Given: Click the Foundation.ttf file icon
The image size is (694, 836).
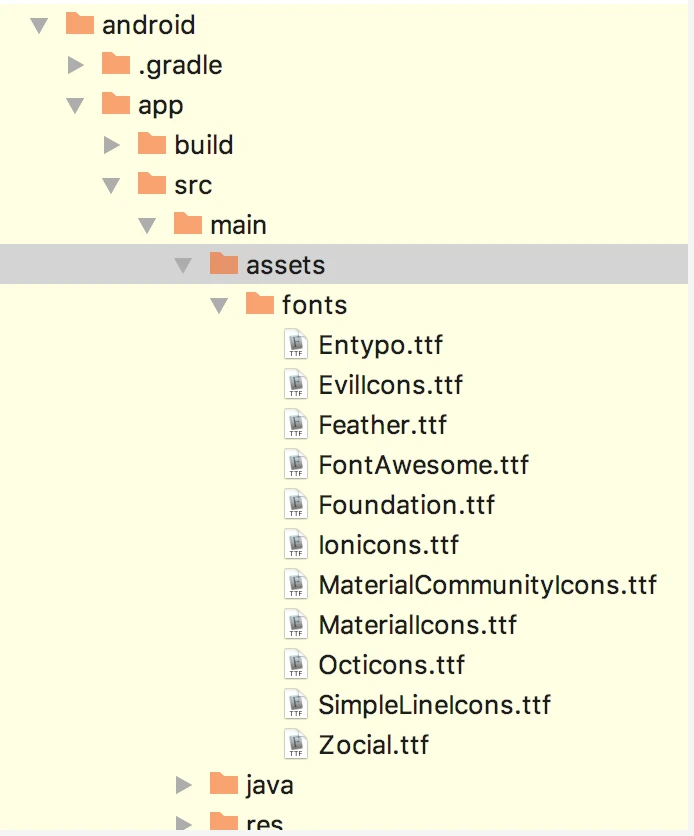Looking at the screenshot, I should coord(296,504).
